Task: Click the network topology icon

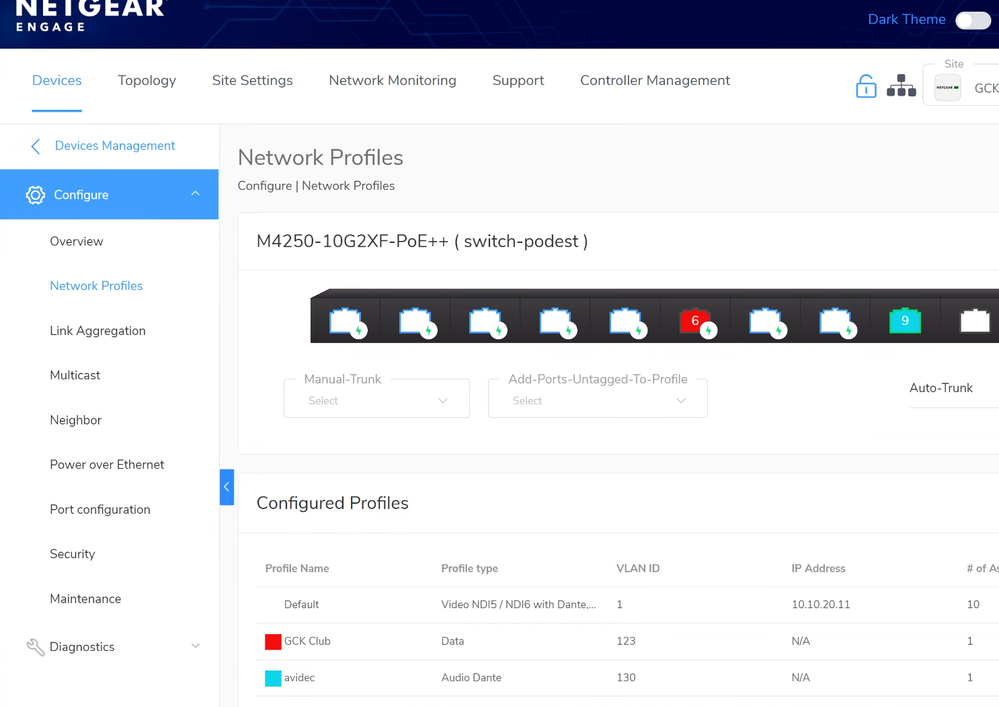Action: tap(902, 85)
